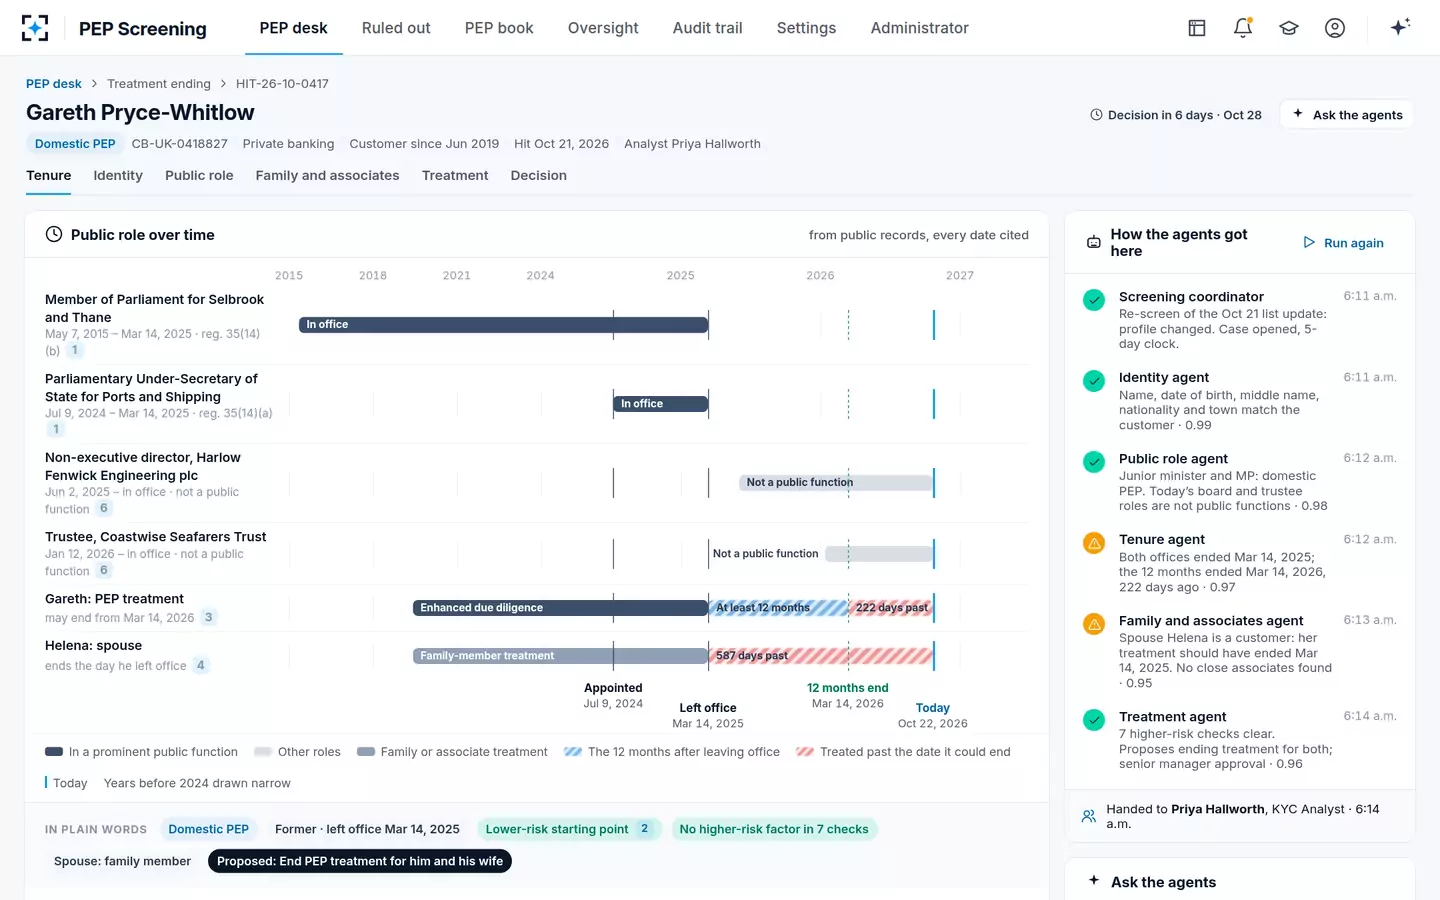The height and width of the screenshot is (900, 1440).
Task: Click the clock icon beside Public role over time
Action: click(54, 234)
